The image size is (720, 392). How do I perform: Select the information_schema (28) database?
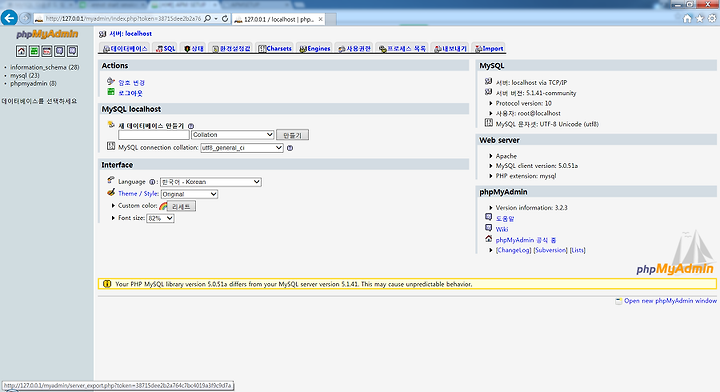click(45, 67)
